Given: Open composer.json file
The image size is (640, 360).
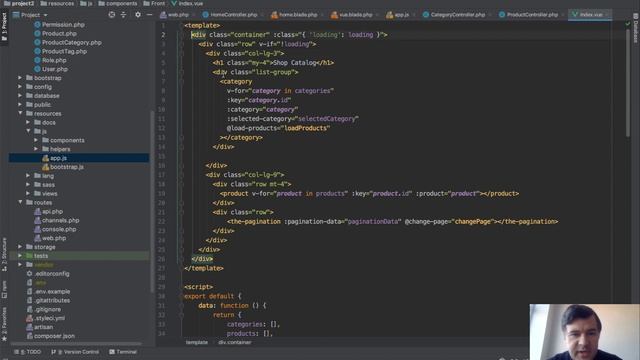Looking at the screenshot, I should click(50, 336).
